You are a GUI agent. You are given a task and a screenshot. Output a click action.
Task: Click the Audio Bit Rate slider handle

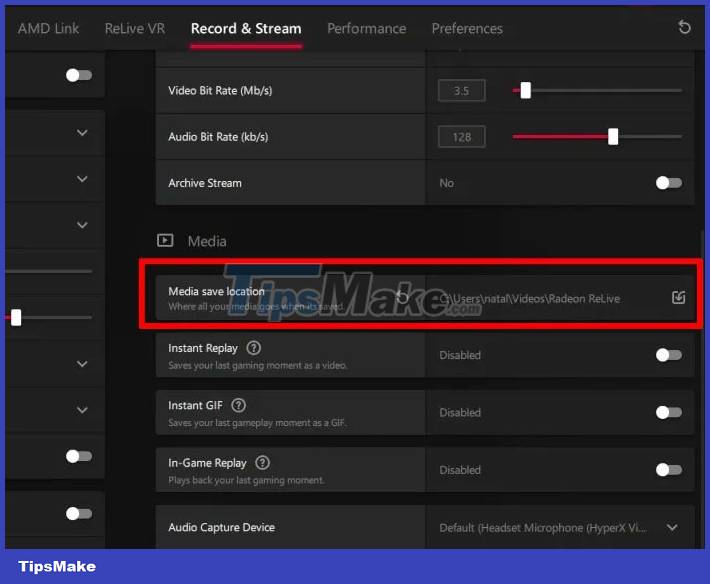(x=613, y=136)
